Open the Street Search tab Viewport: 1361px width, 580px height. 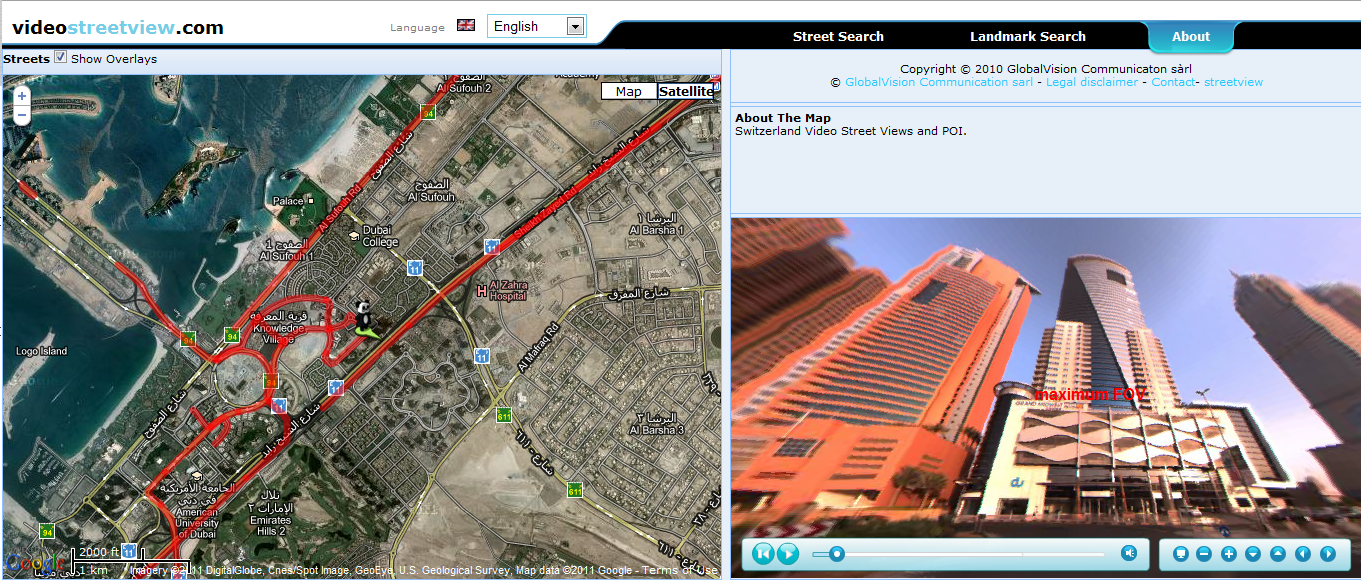838,37
